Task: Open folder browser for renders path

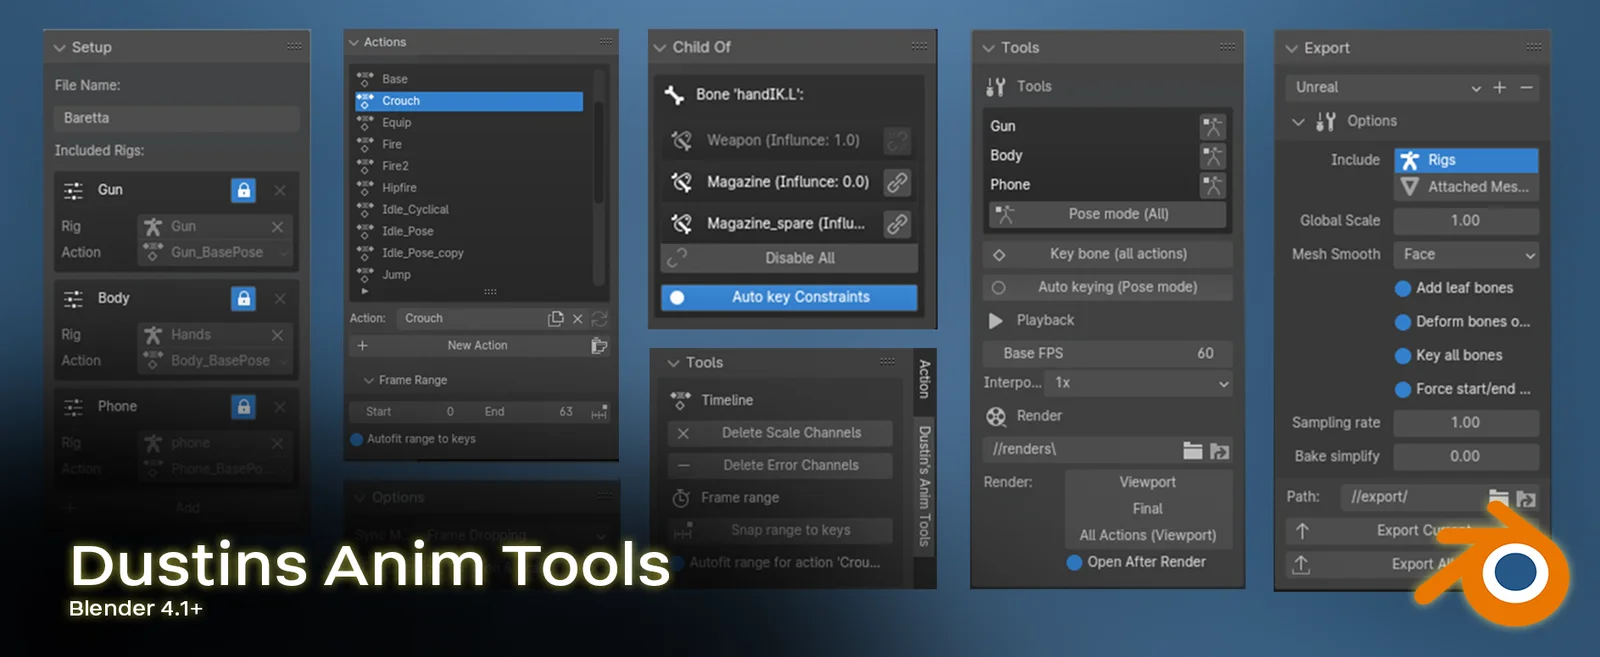Action: 1192,450
